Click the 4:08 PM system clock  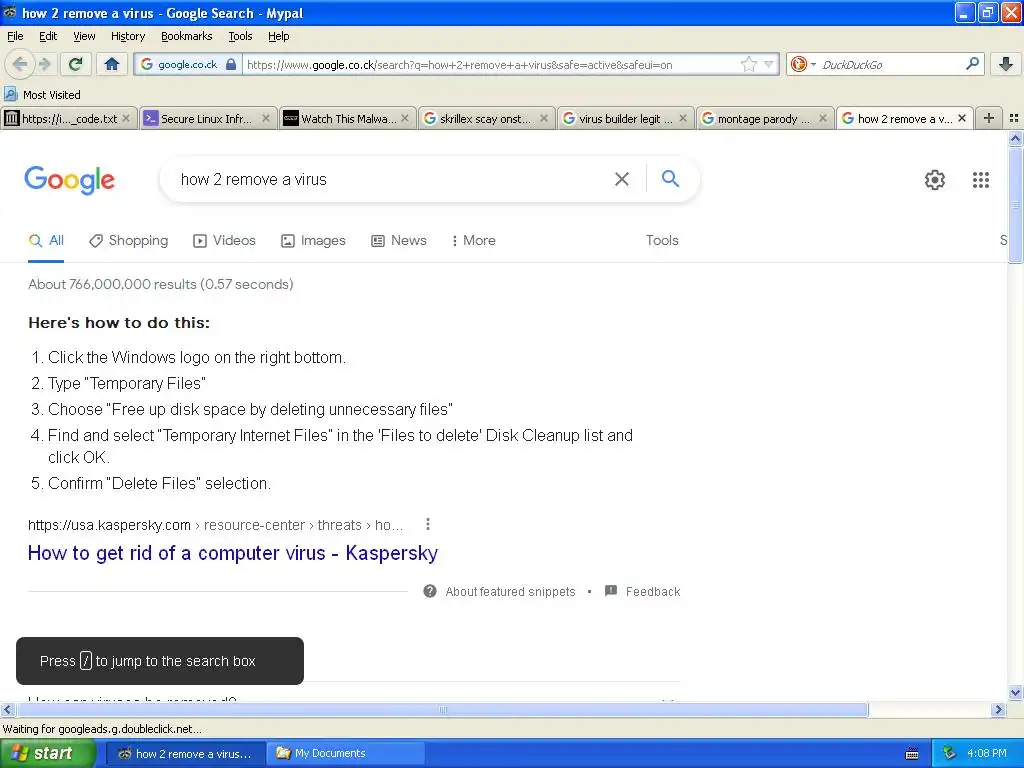click(x=987, y=753)
